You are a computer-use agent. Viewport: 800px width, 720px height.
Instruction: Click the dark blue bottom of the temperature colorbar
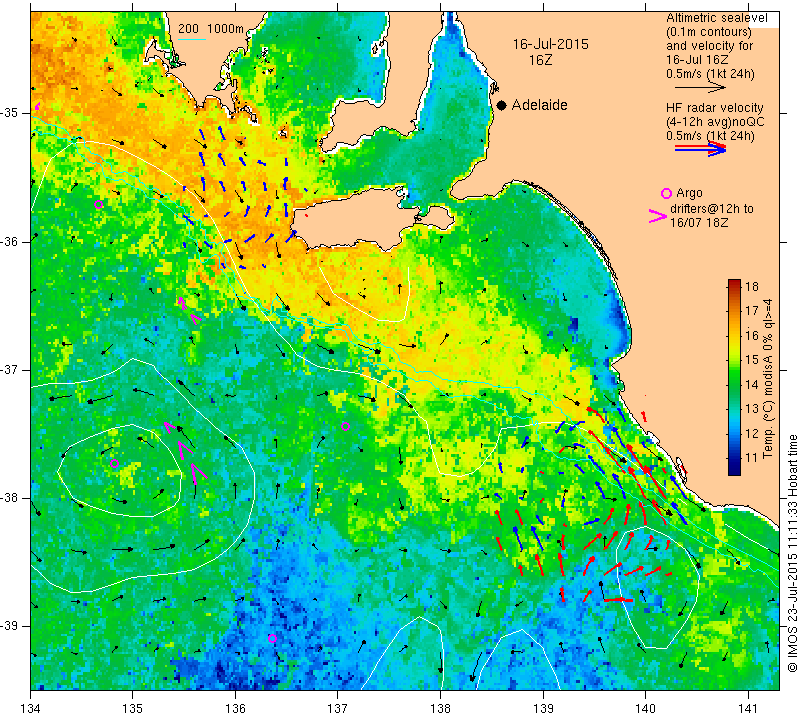tap(734, 470)
